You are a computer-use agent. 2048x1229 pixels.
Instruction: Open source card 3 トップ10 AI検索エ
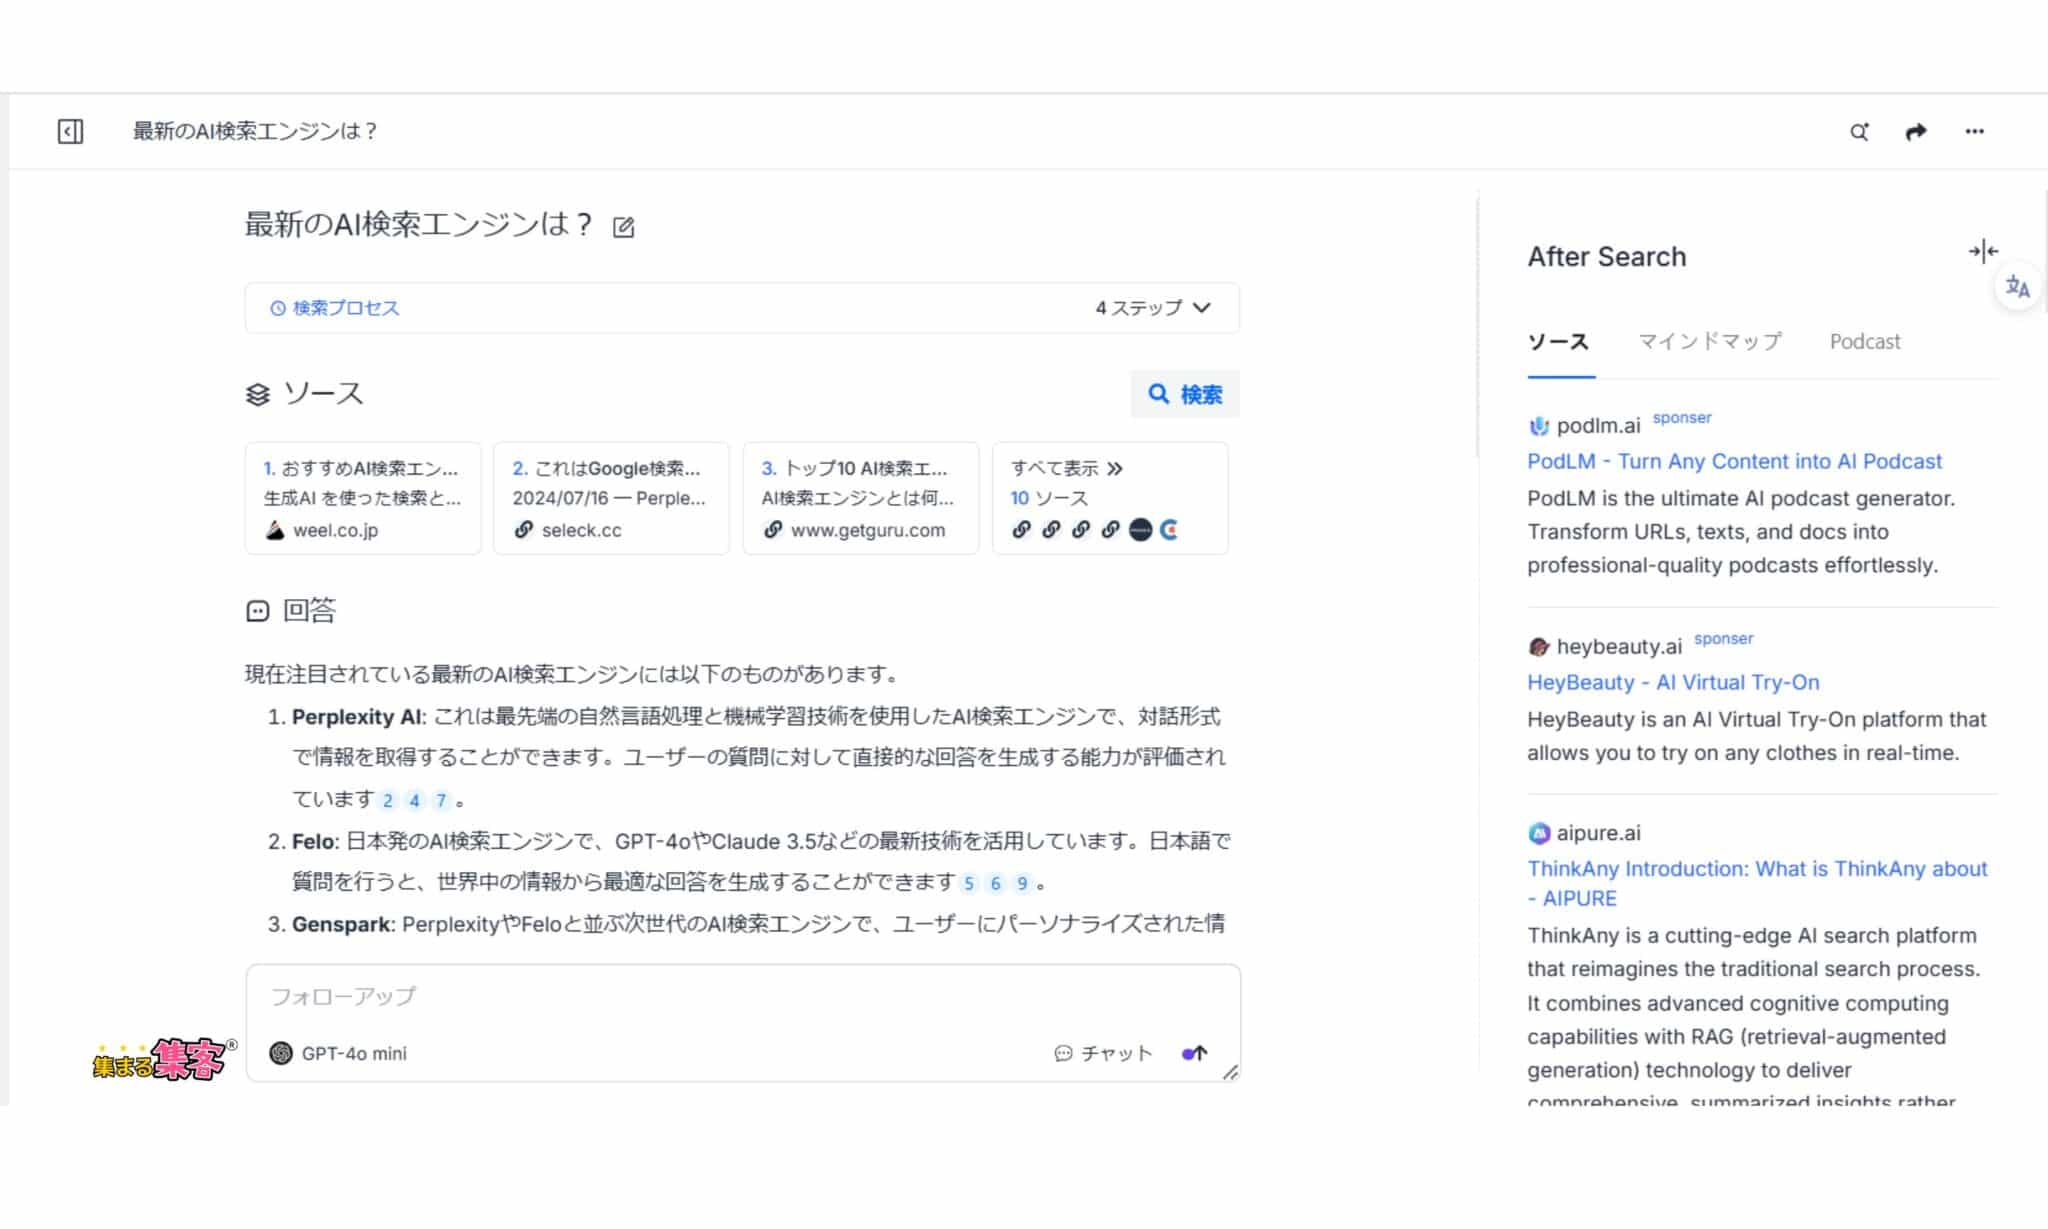point(861,498)
